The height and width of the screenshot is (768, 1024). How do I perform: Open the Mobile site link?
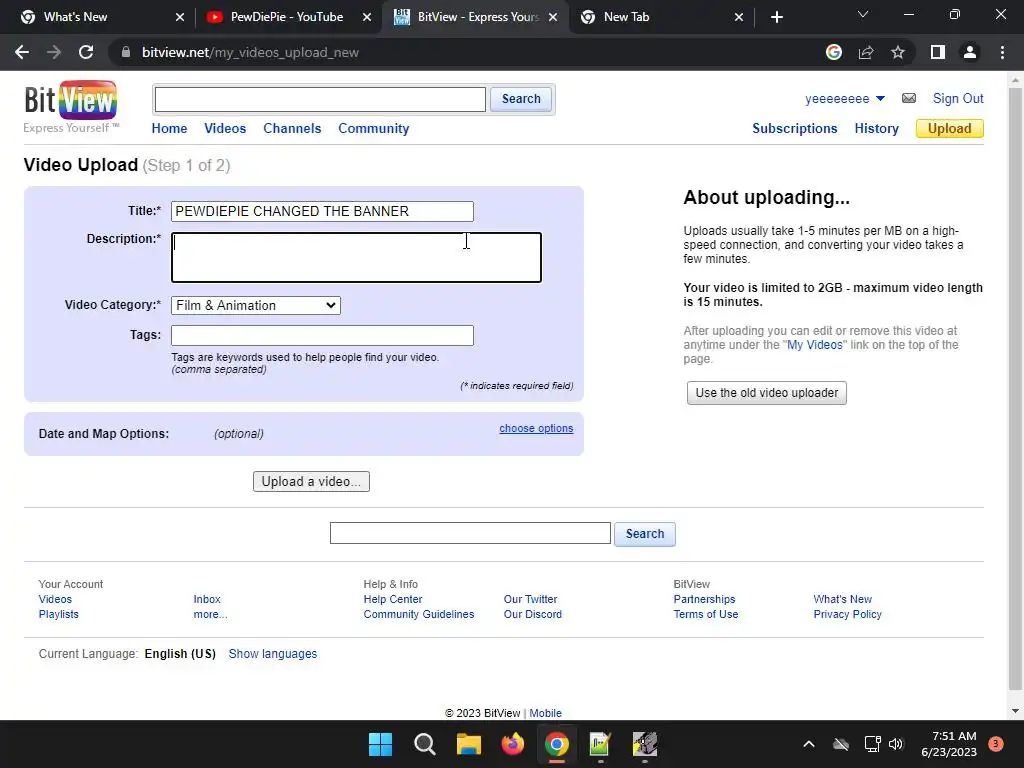coord(545,713)
